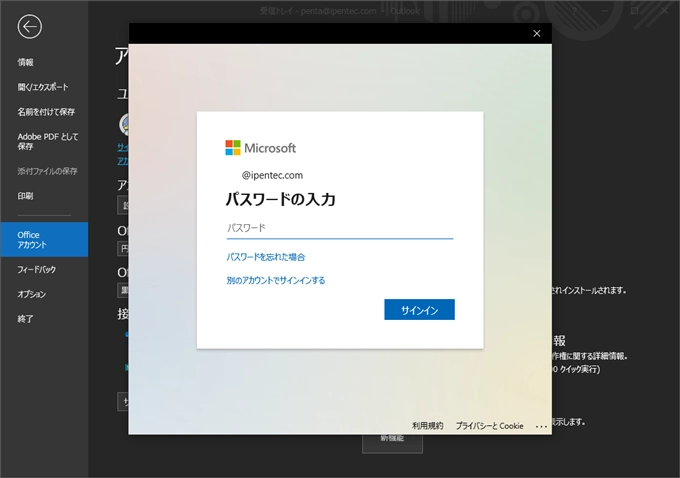This screenshot has width=680, height=478.
Task: Click the back arrow in Outlook backstage
Action: (29, 27)
